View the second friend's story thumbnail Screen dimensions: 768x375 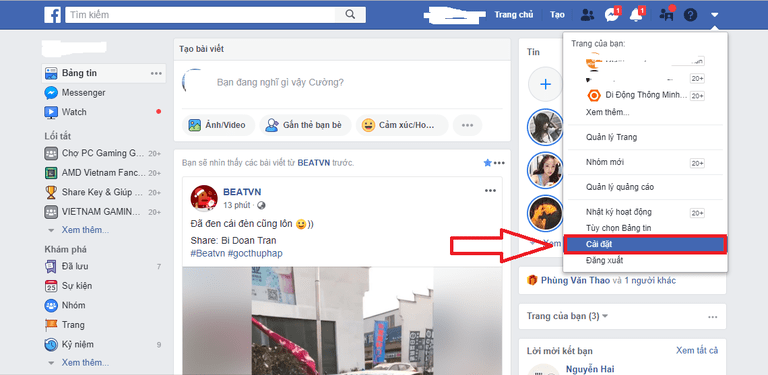pyautogui.click(x=545, y=170)
